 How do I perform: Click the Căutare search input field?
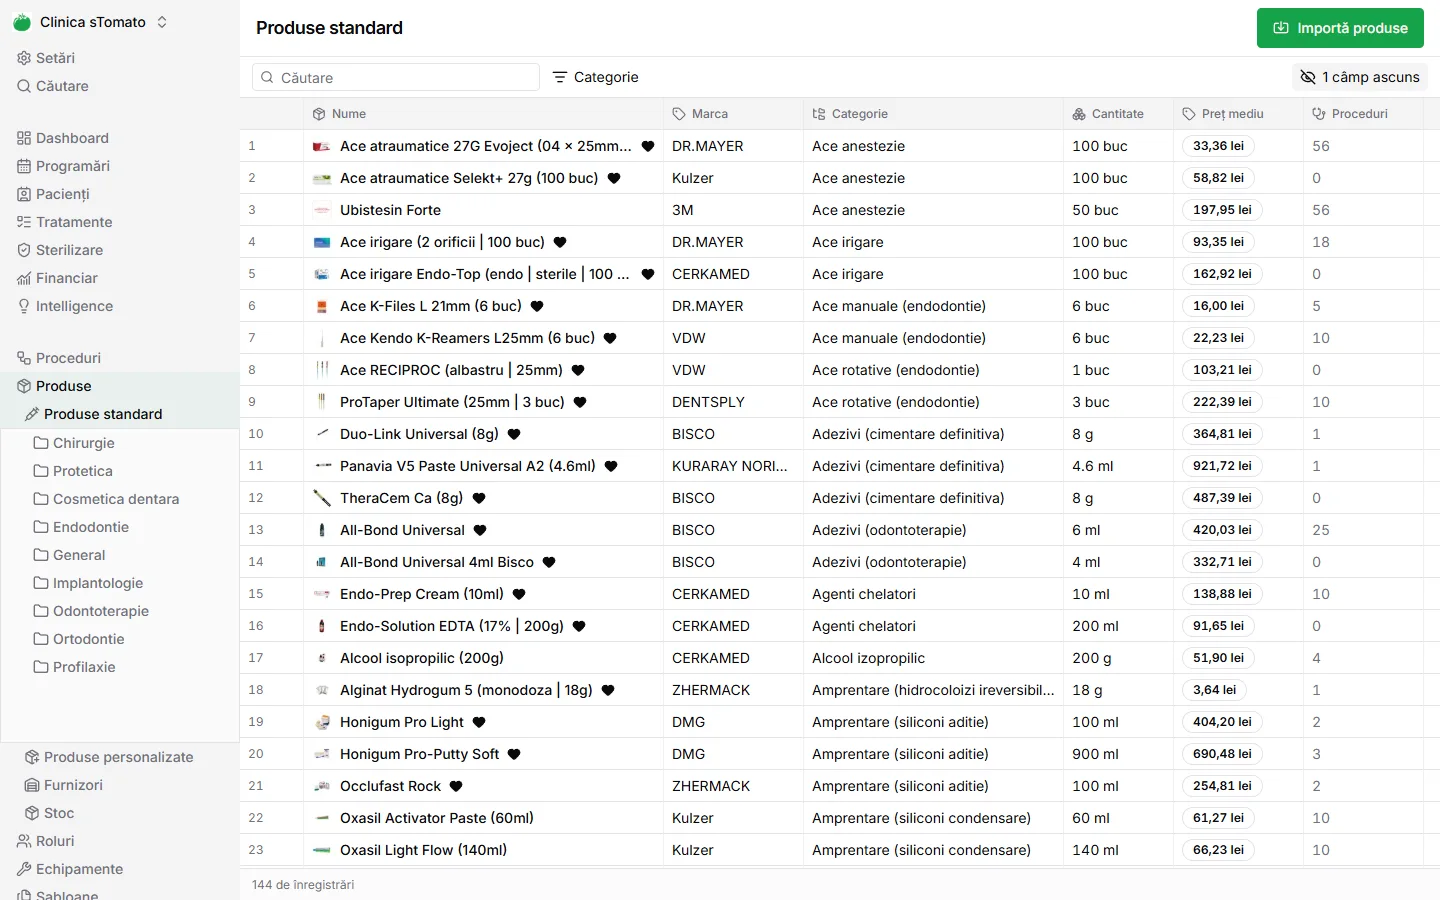click(396, 77)
